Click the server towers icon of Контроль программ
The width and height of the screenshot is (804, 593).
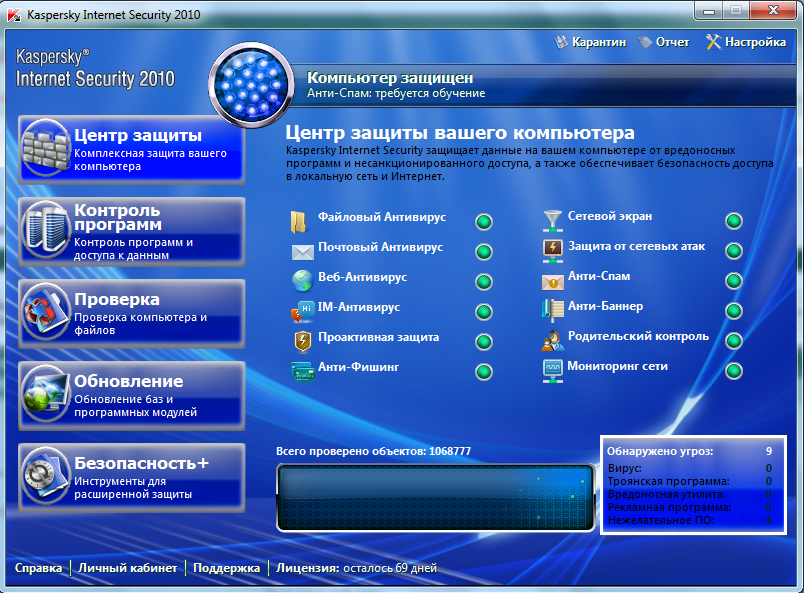pos(46,230)
